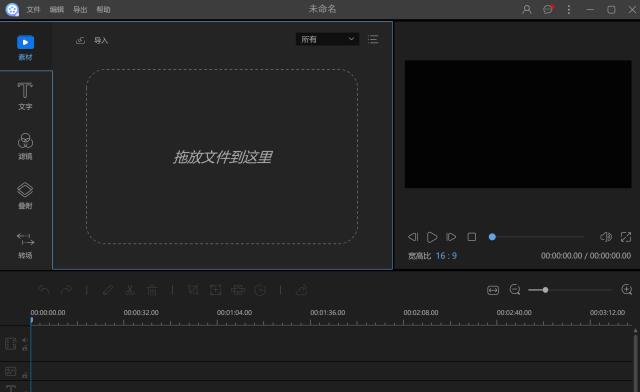Click the app logo icon
This screenshot has height=392, width=640.
coord(12,9)
